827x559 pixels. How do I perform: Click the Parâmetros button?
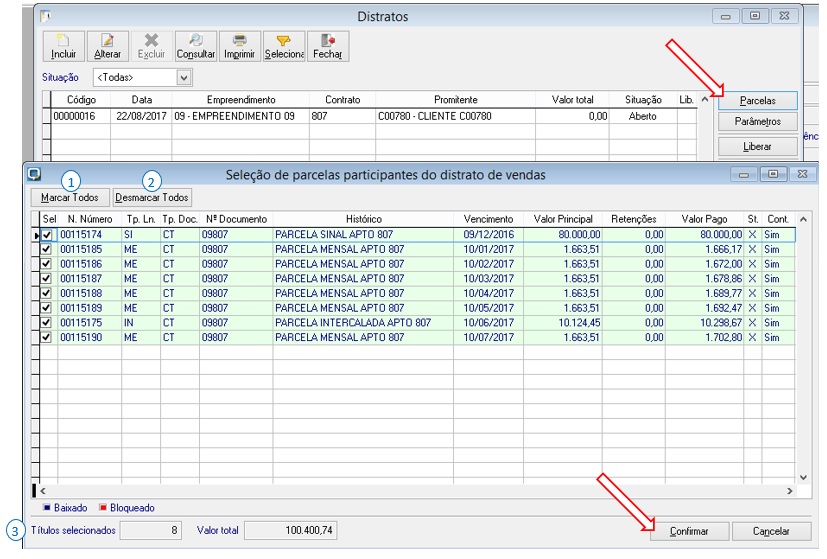coord(757,122)
